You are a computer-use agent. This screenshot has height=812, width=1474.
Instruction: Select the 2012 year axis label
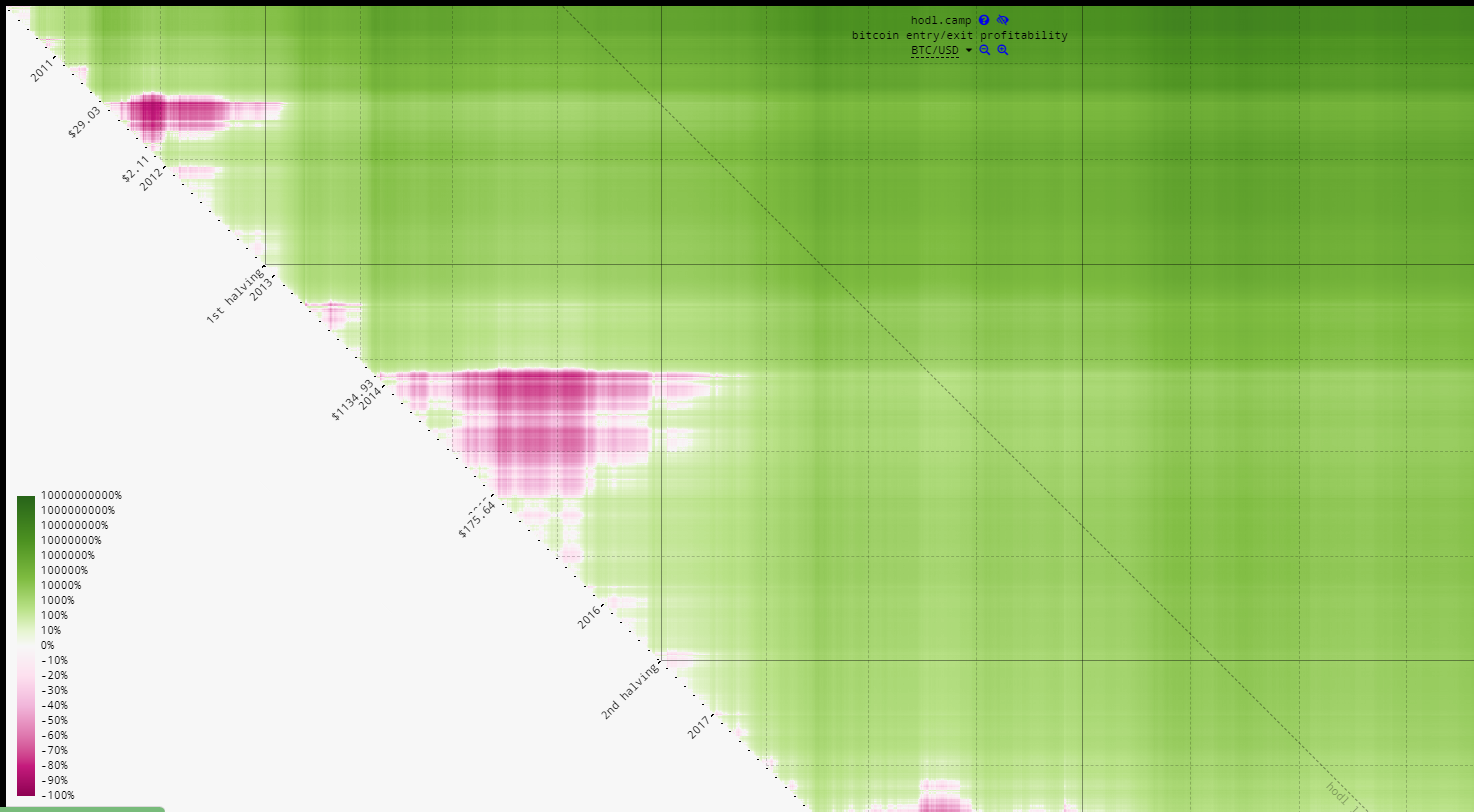152,180
